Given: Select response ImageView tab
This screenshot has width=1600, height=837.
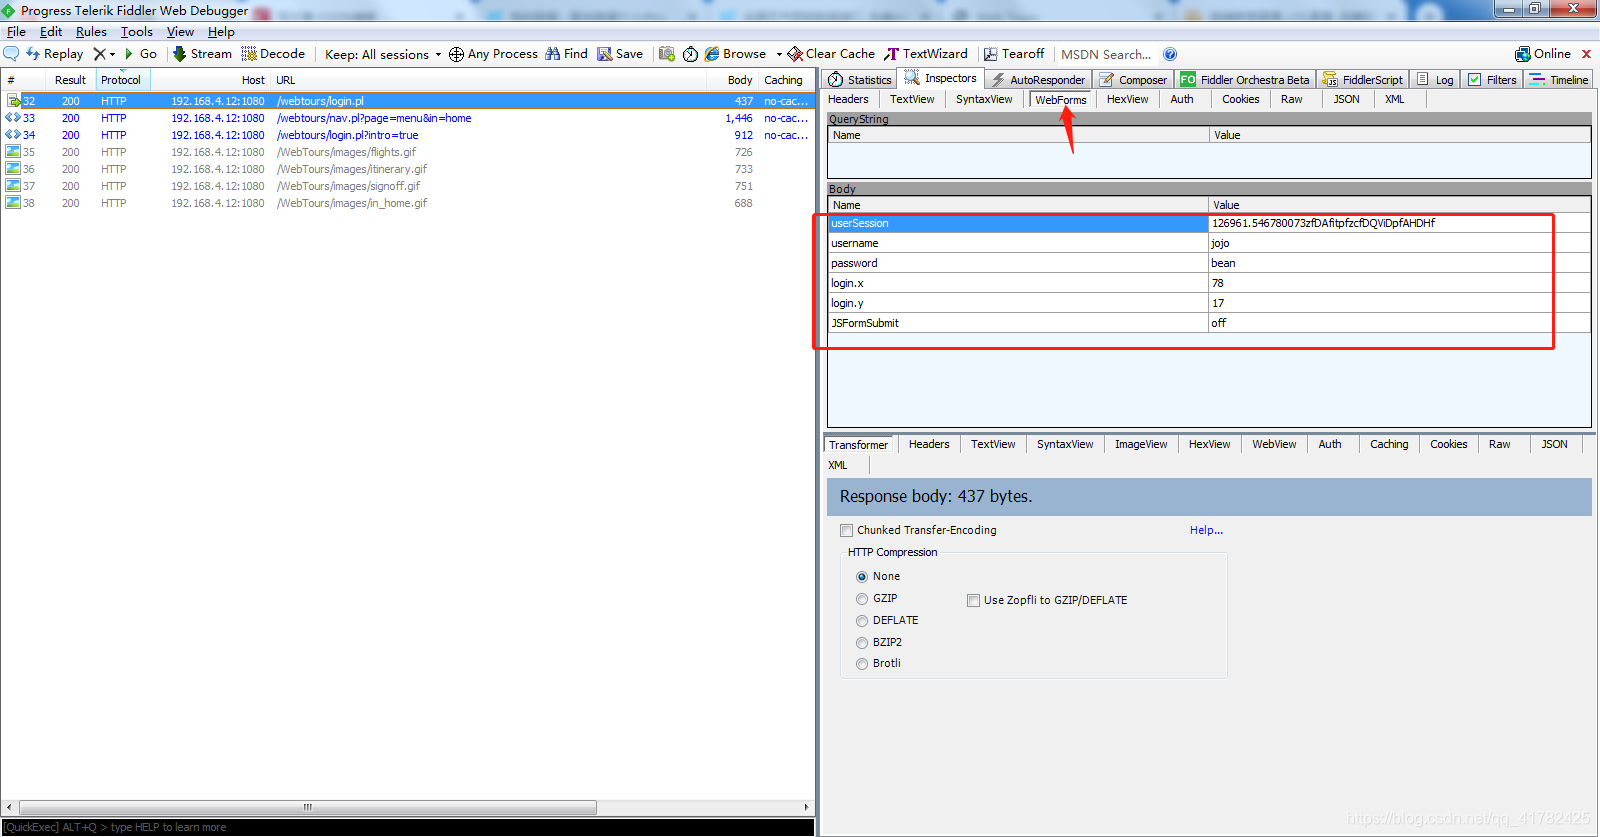Looking at the screenshot, I should [x=1141, y=444].
